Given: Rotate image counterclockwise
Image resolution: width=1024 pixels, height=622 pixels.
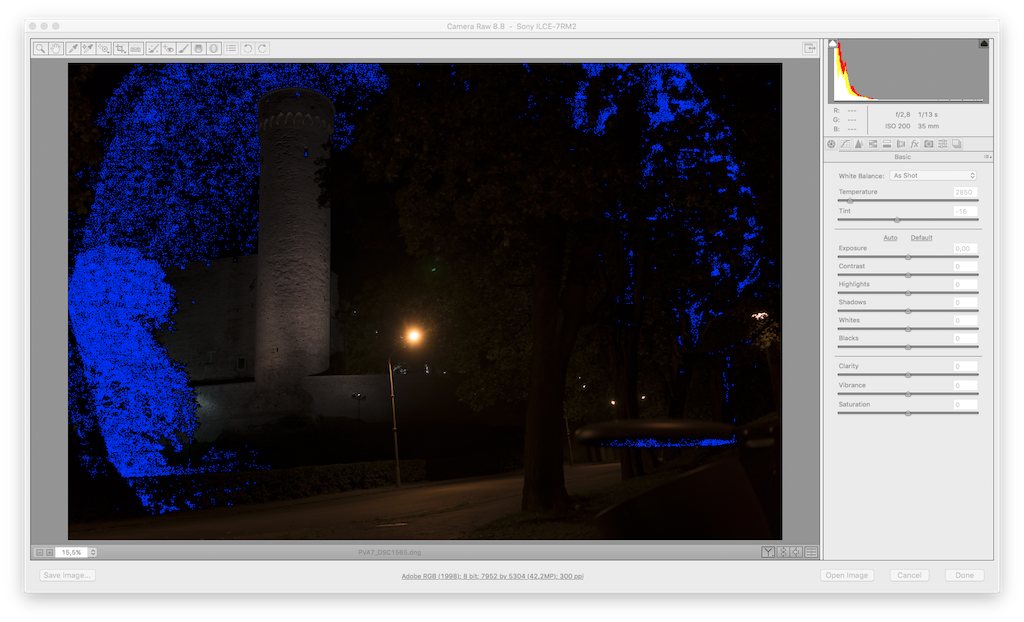Looking at the screenshot, I should (247, 48).
